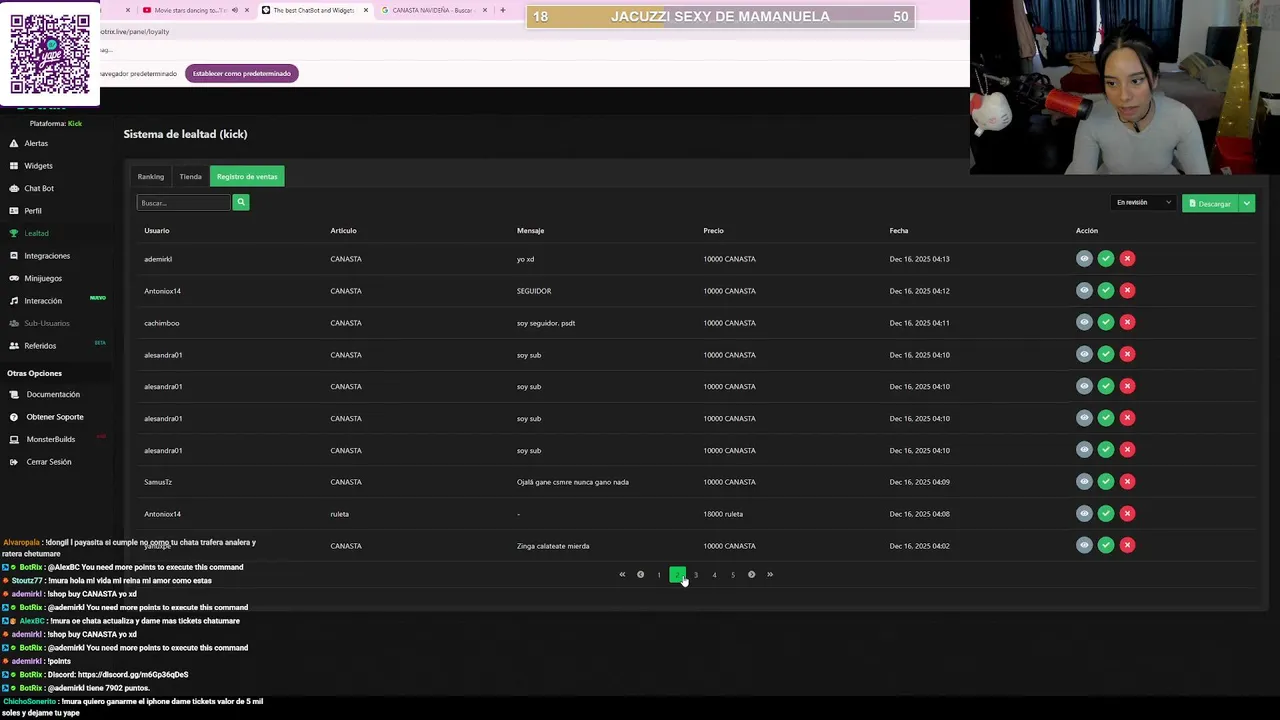Image resolution: width=1280 pixels, height=720 pixels.
Task: Click the browser address bar URL
Action: pyautogui.click(x=135, y=31)
